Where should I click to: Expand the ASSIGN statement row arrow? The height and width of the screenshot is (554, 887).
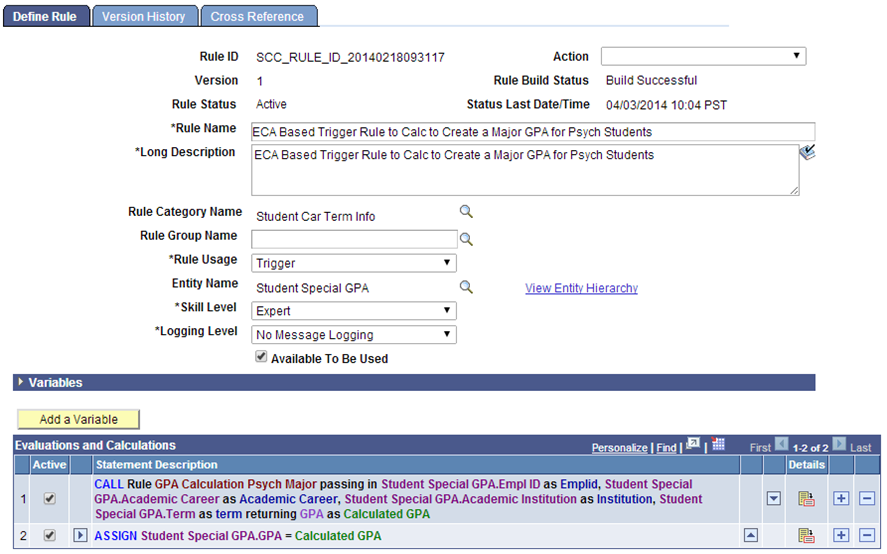tap(80, 535)
